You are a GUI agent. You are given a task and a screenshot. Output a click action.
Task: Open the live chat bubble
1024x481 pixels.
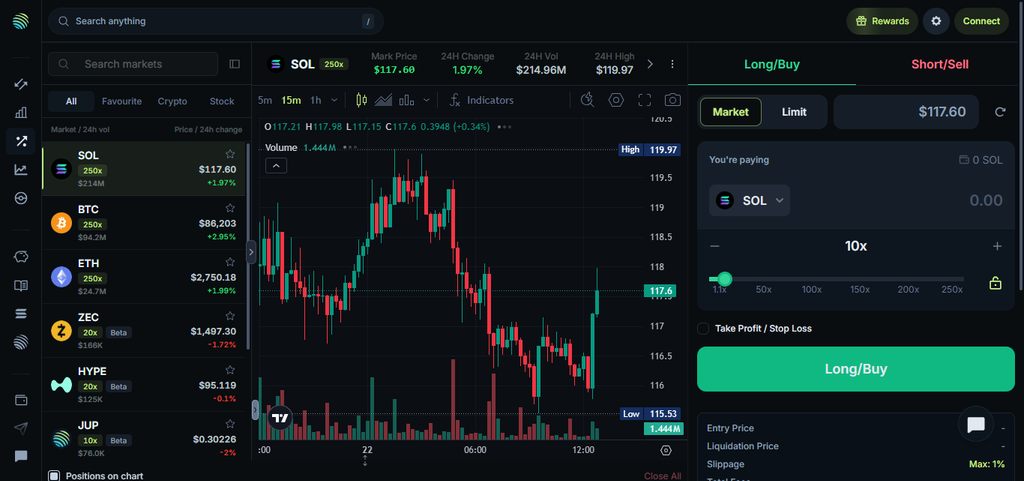[976, 425]
